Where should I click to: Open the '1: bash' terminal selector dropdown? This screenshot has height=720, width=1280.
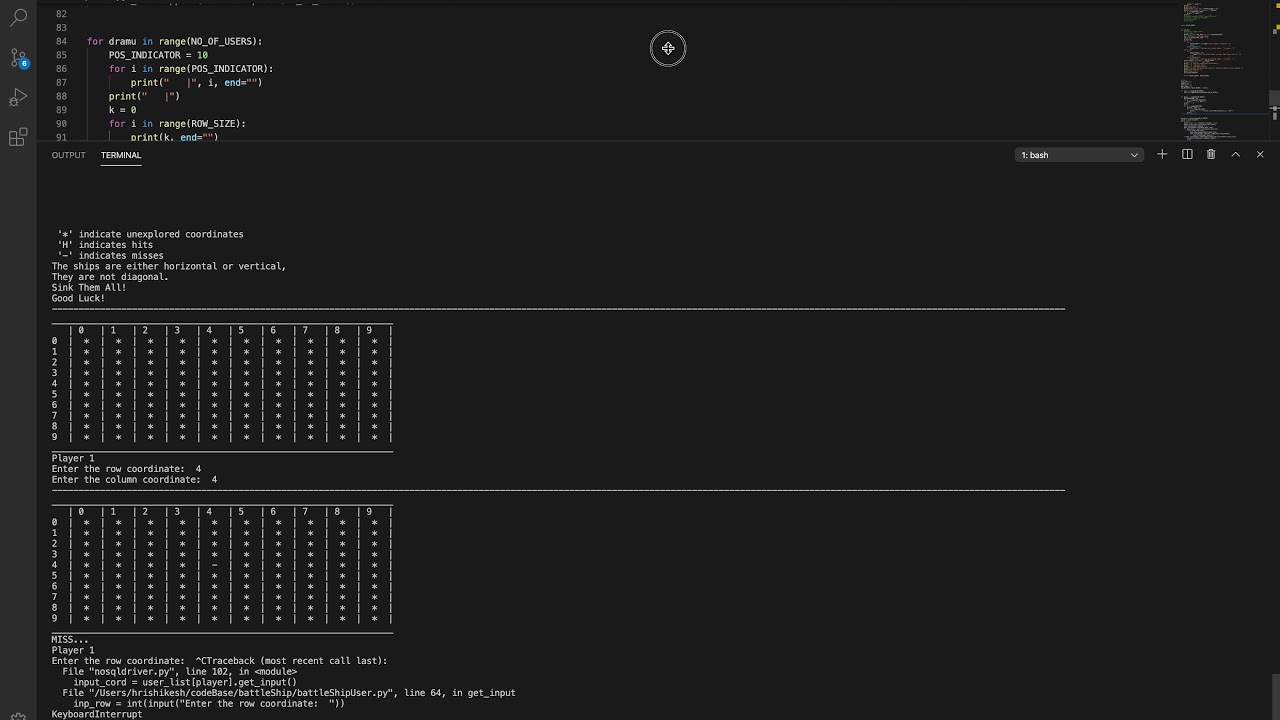click(1078, 155)
